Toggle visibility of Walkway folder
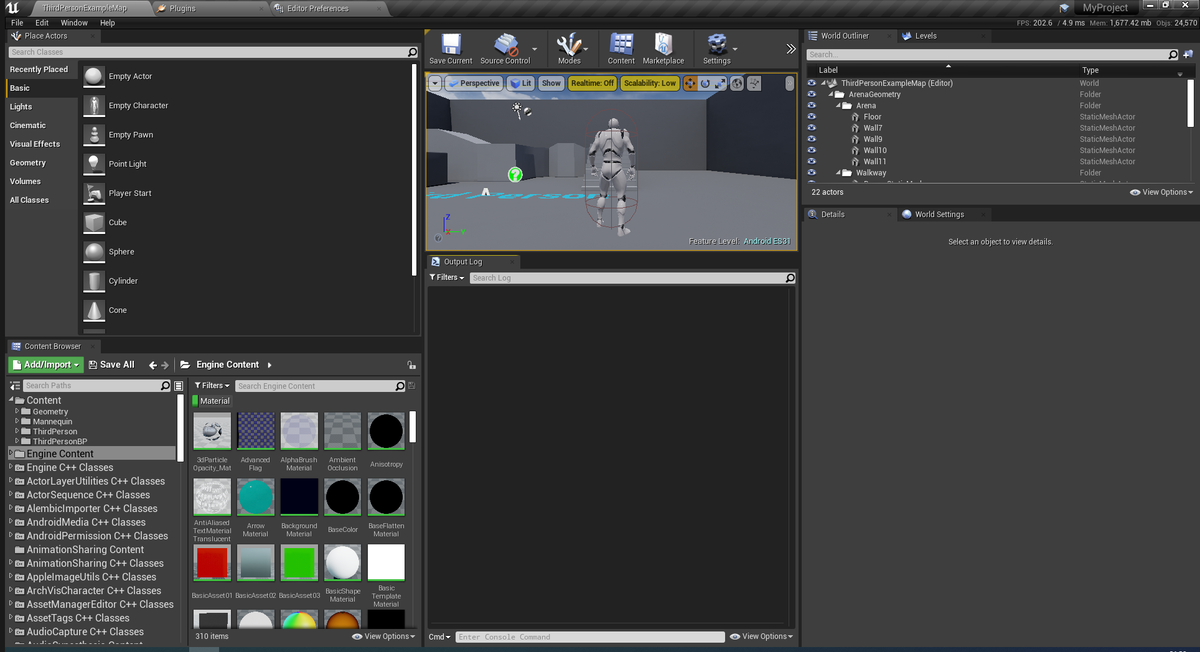This screenshot has width=1200, height=652. point(811,172)
